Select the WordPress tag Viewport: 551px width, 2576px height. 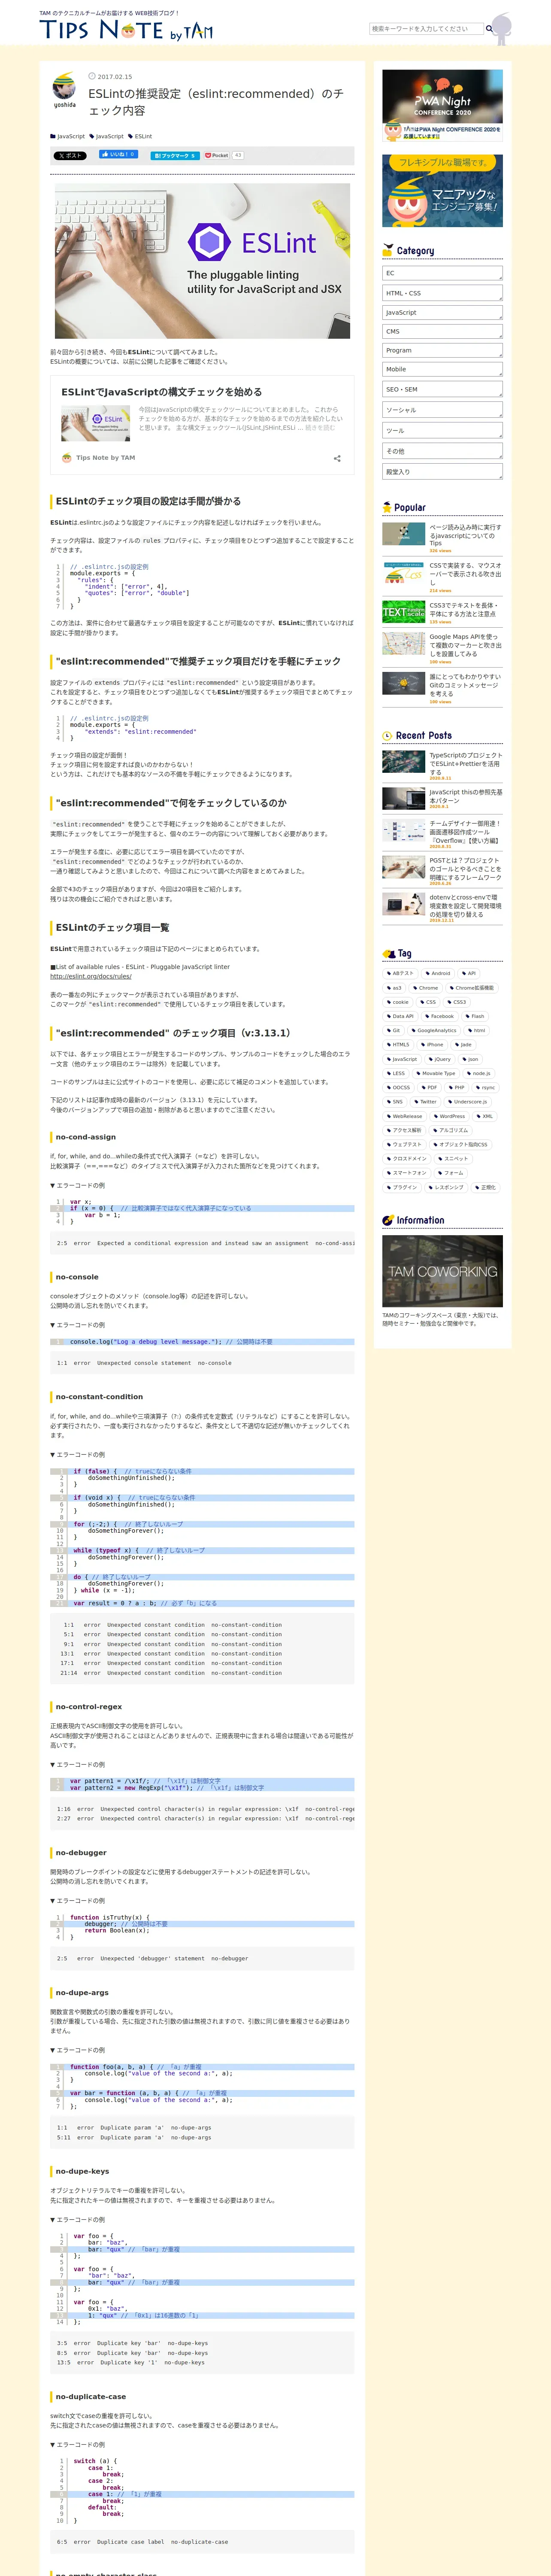(x=450, y=1116)
